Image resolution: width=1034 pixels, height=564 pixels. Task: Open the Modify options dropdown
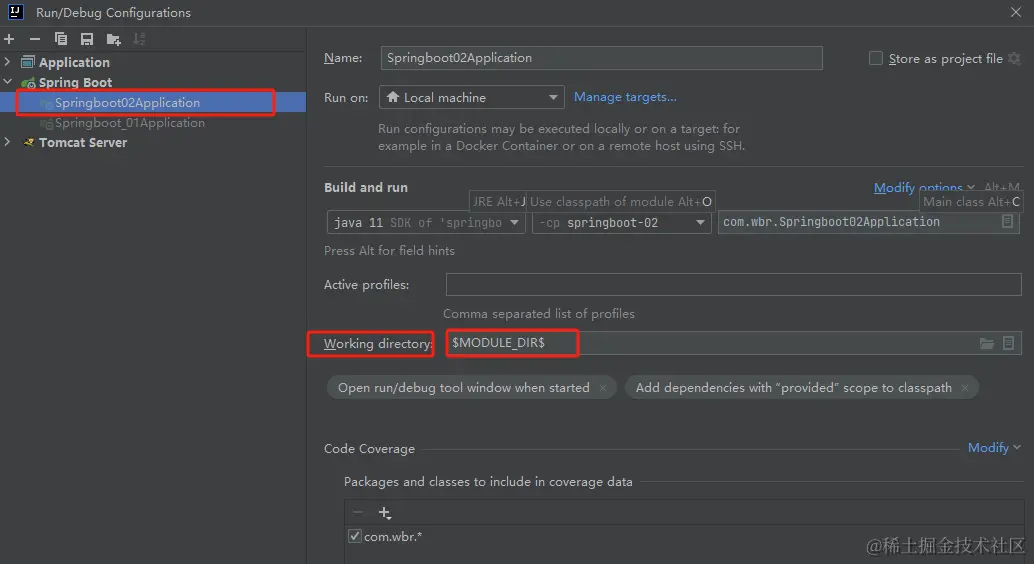[x=924, y=188]
